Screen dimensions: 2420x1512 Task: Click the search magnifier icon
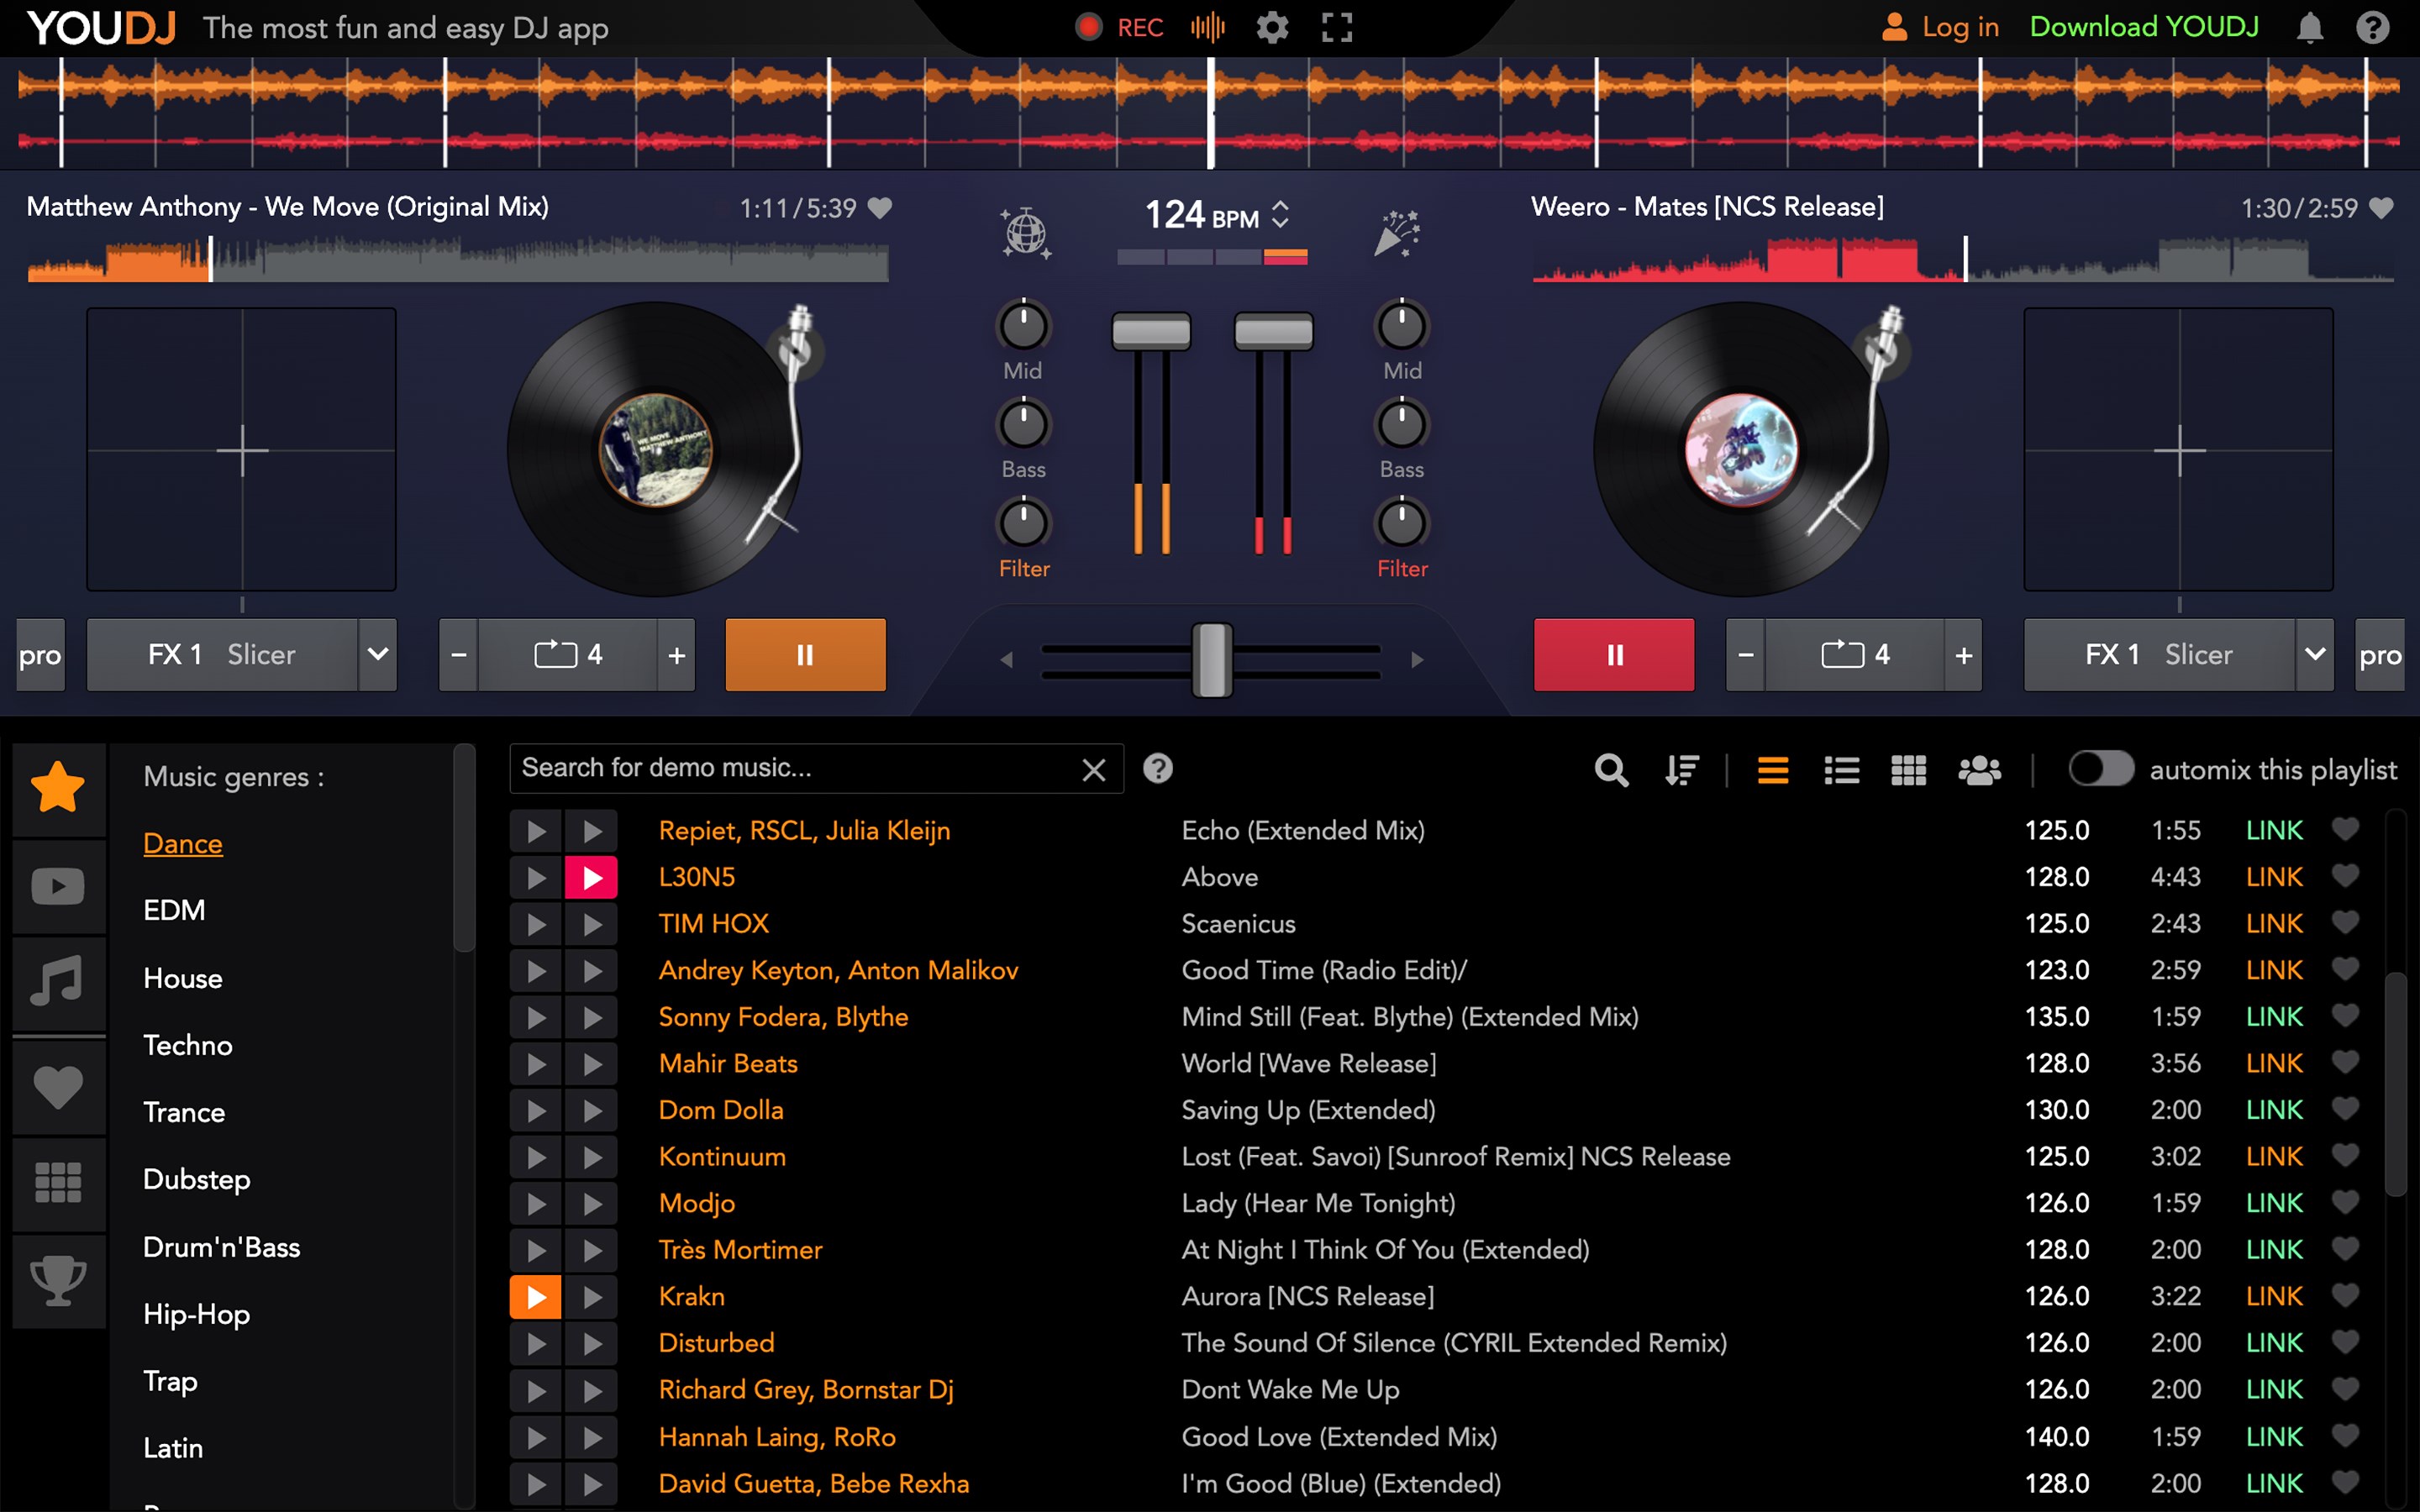point(1611,770)
